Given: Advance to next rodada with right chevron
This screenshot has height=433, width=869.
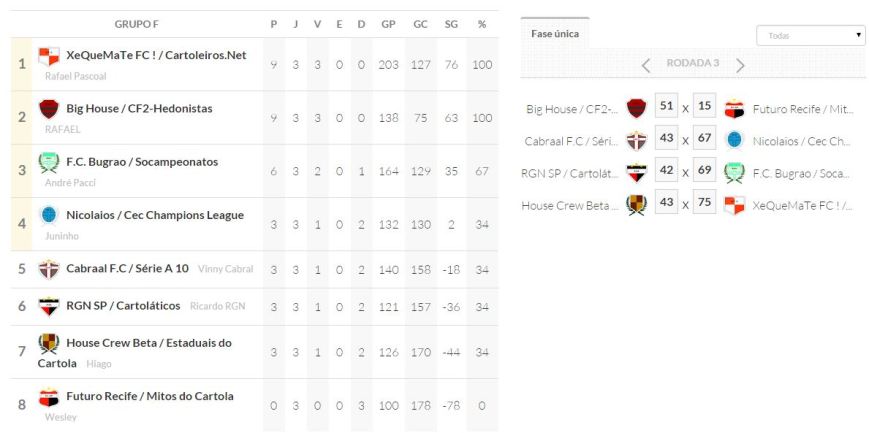Looking at the screenshot, I should coord(740,65).
